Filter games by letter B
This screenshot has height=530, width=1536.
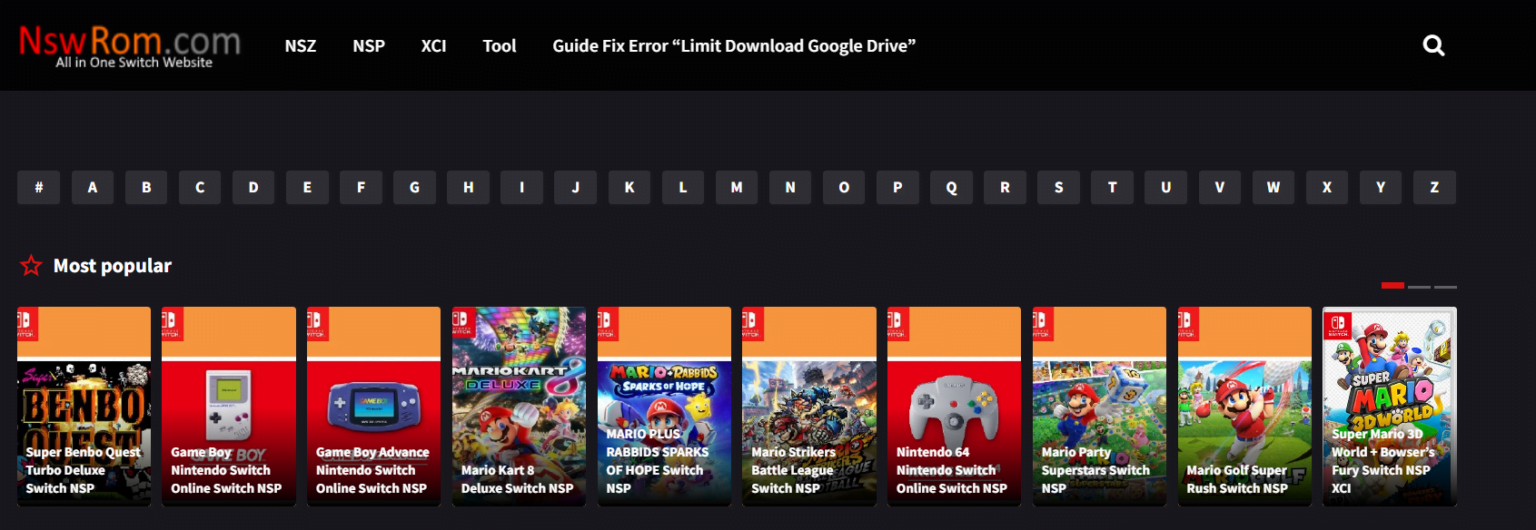pos(146,187)
